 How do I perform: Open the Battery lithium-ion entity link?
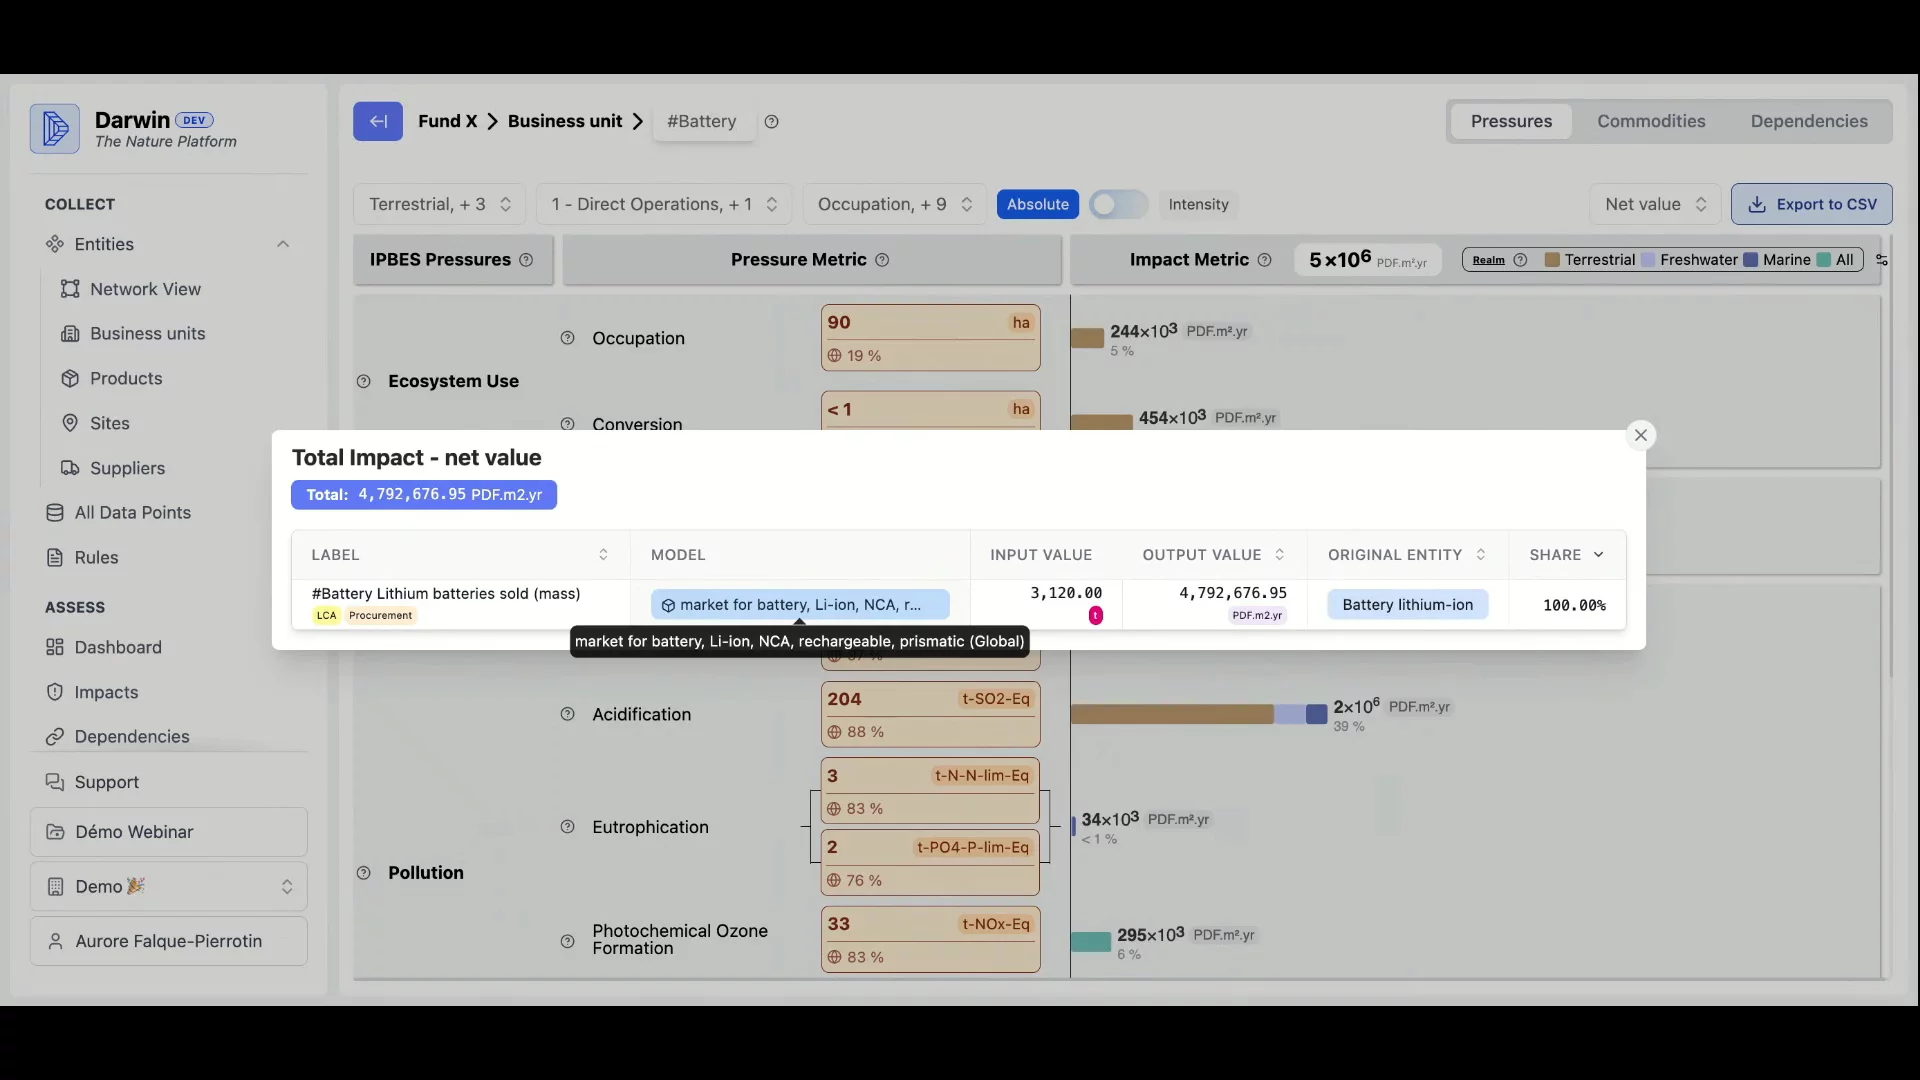1407,605
